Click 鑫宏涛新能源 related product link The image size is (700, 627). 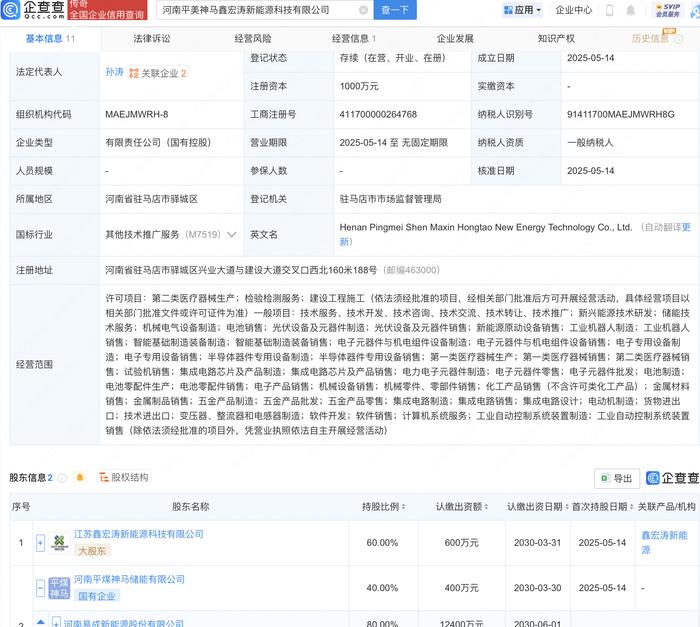coord(664,542)
